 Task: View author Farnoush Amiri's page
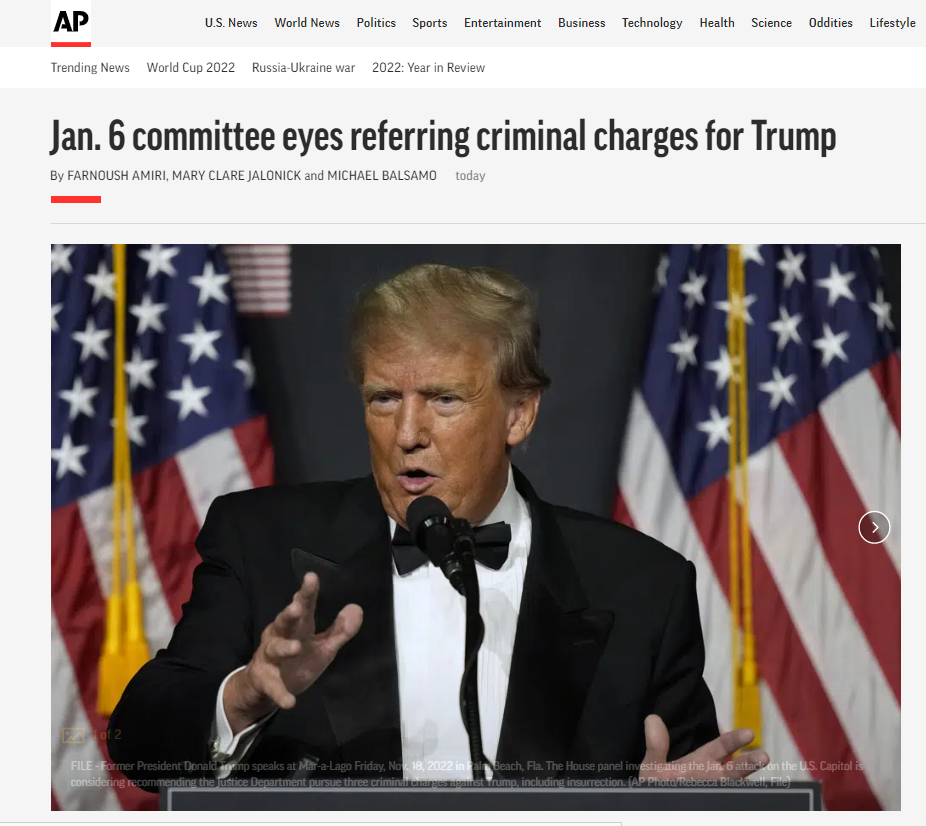(116, 176)
